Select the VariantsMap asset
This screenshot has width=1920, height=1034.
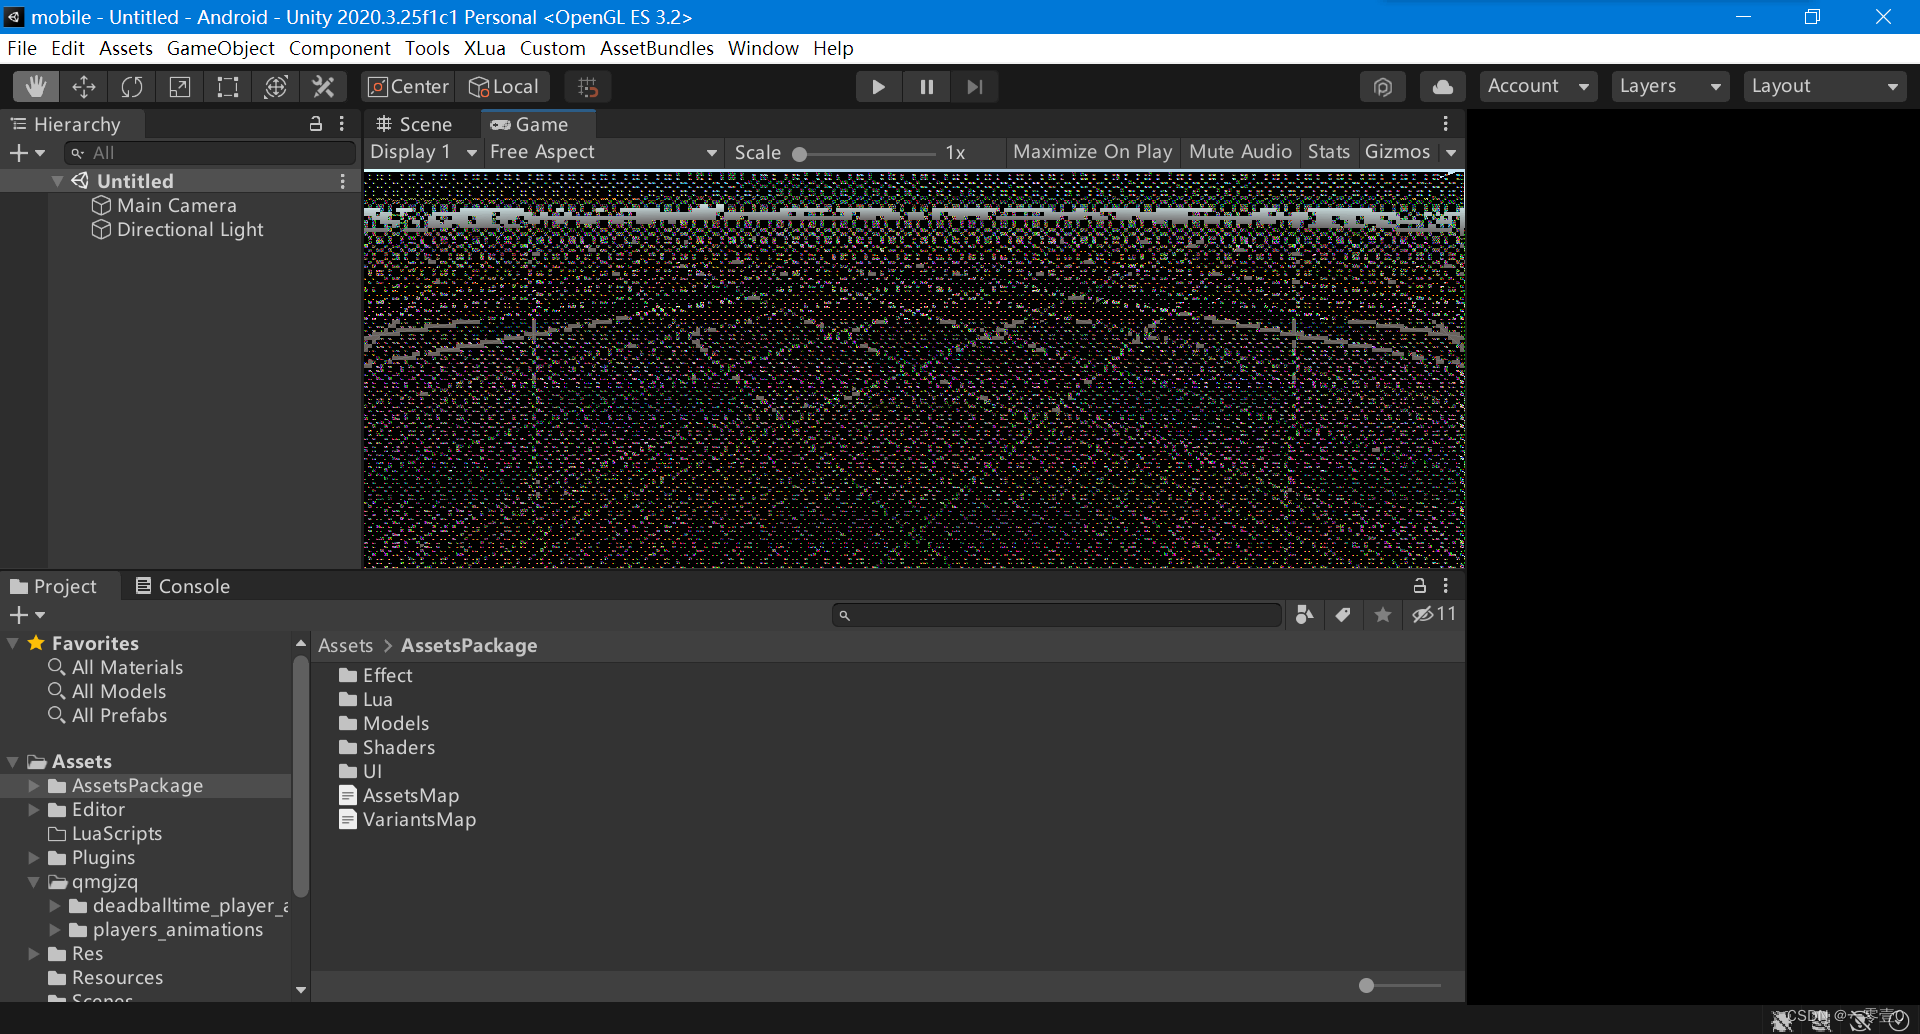pos(419,819)
